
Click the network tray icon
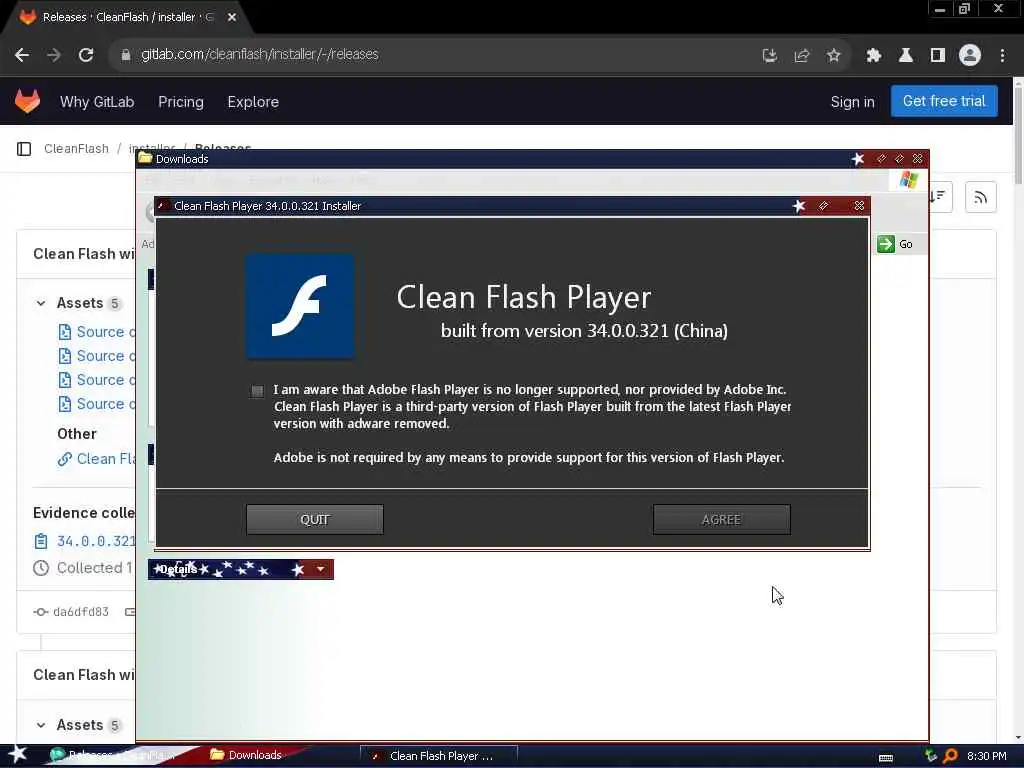931,756
